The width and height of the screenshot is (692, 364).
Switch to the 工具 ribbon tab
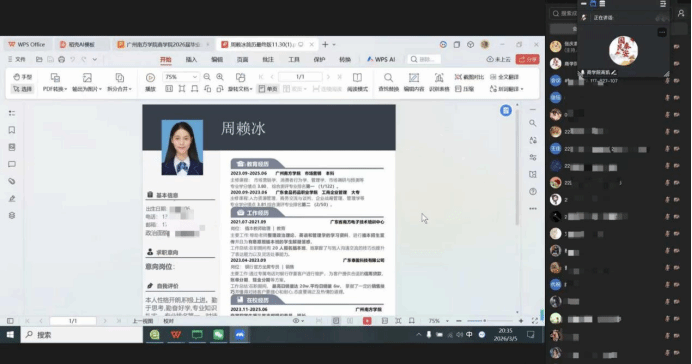293,60
